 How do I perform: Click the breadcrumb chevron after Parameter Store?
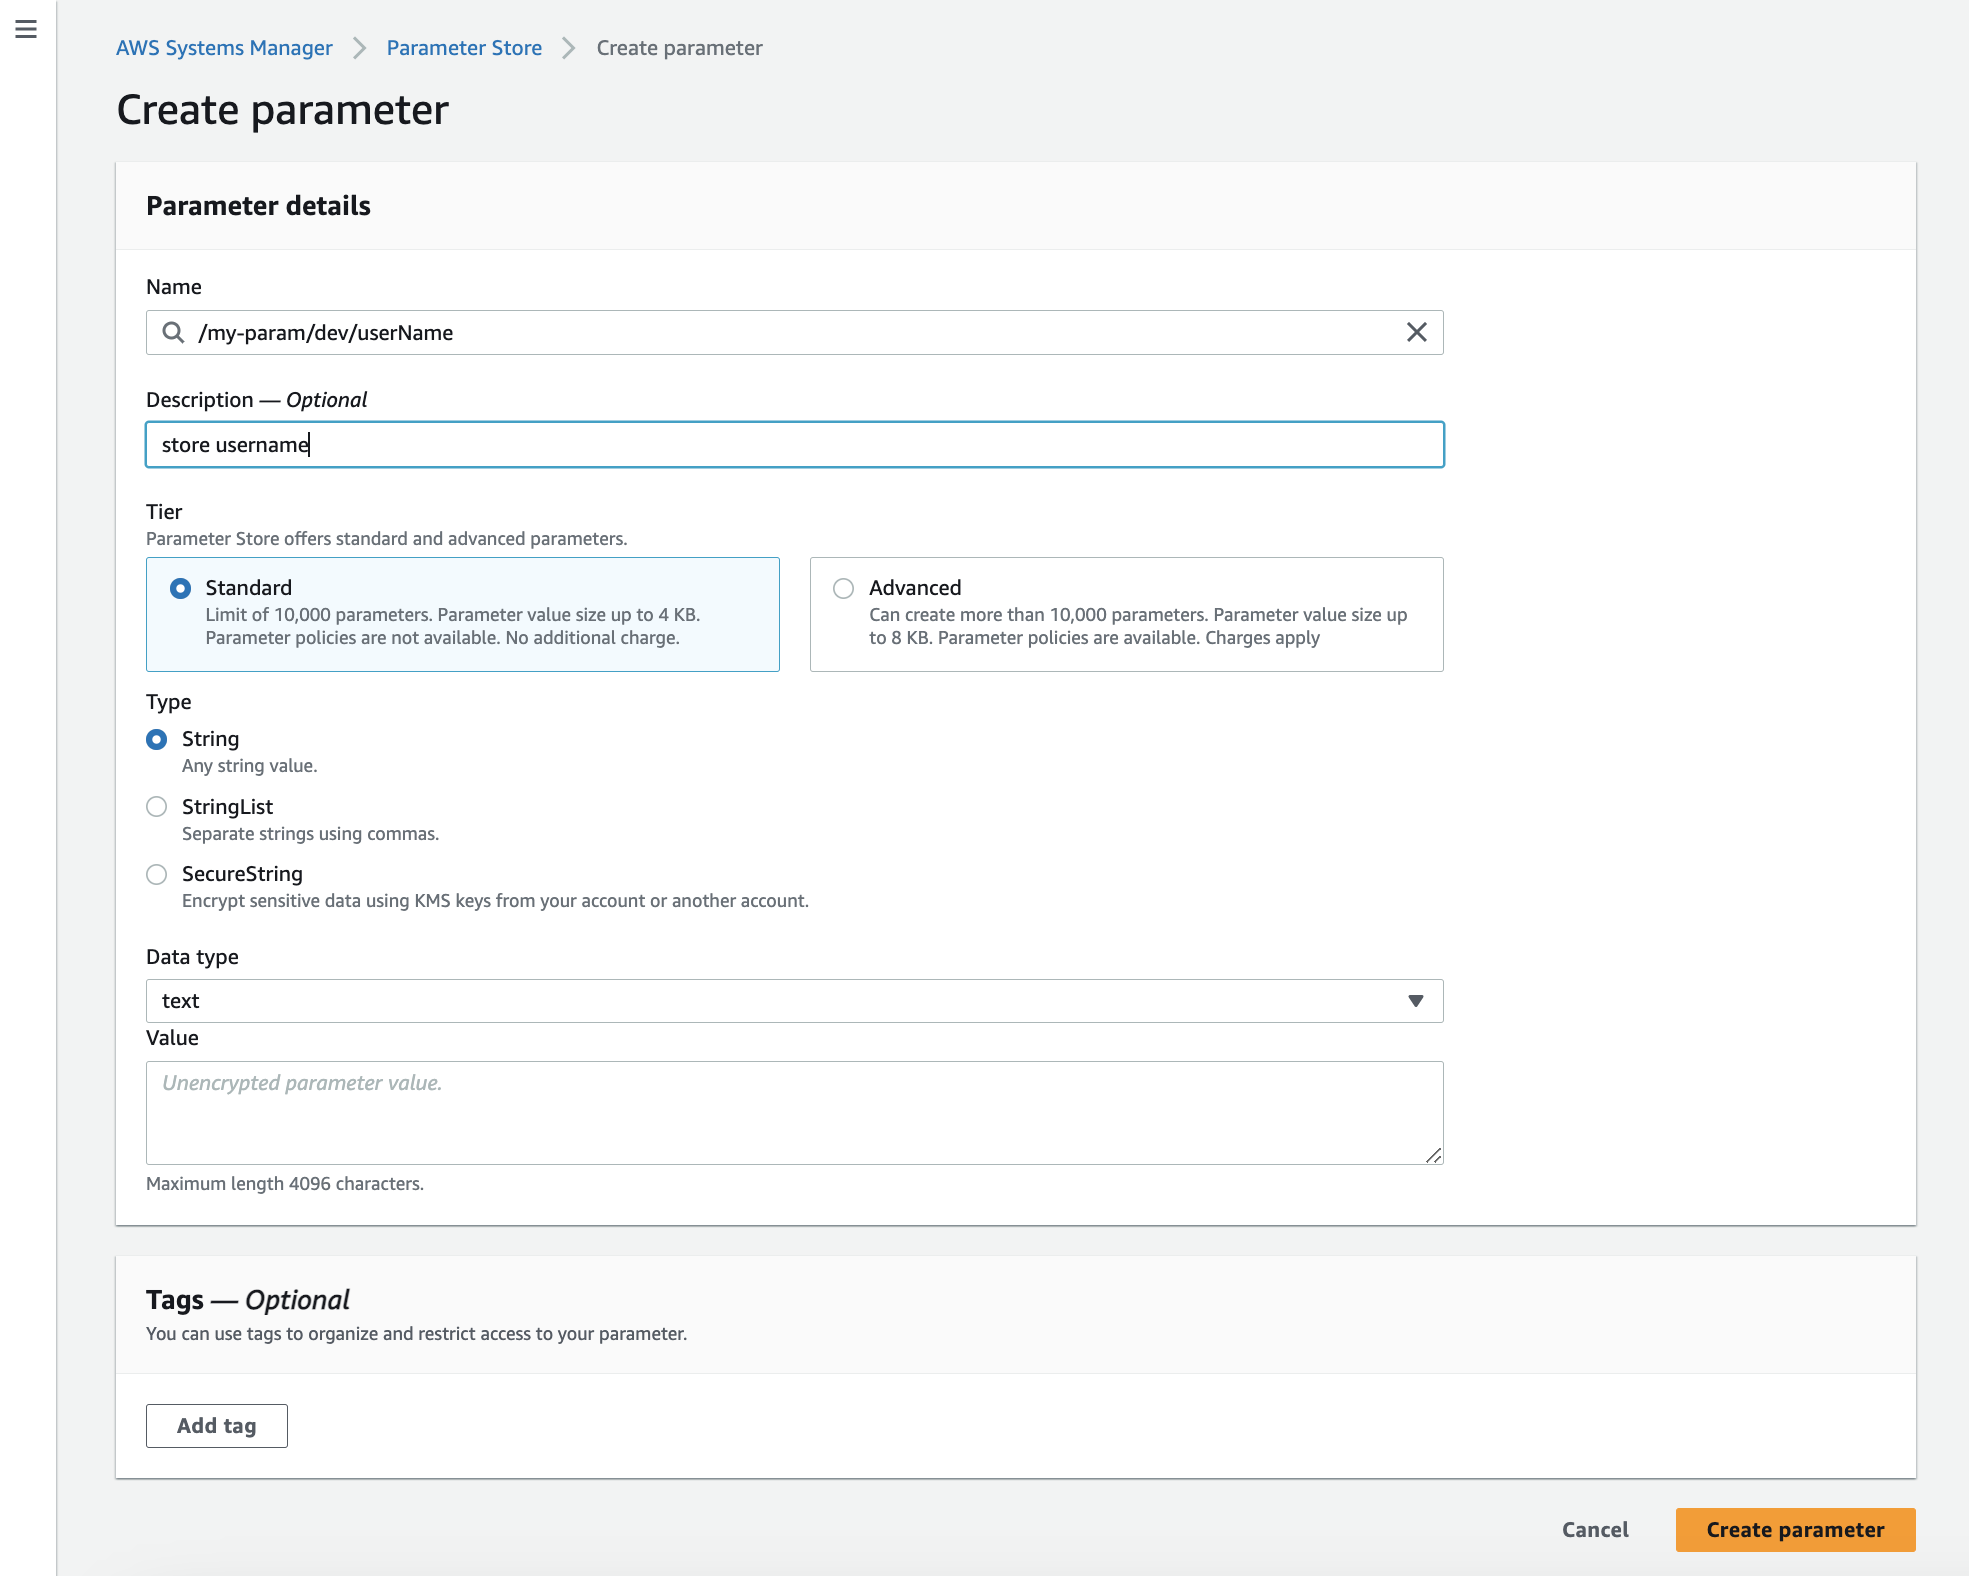[569, 48]
